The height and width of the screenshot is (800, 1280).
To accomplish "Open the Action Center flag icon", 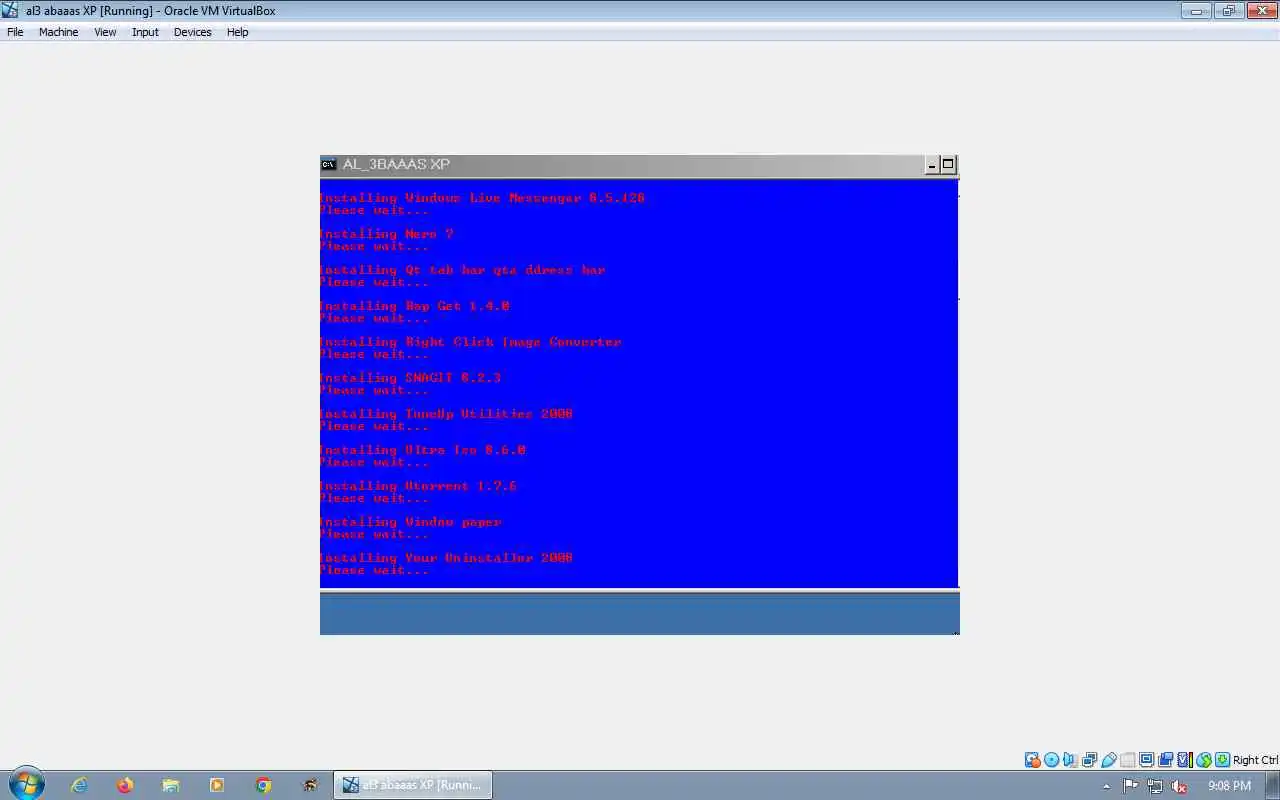I will point(1130,786).
